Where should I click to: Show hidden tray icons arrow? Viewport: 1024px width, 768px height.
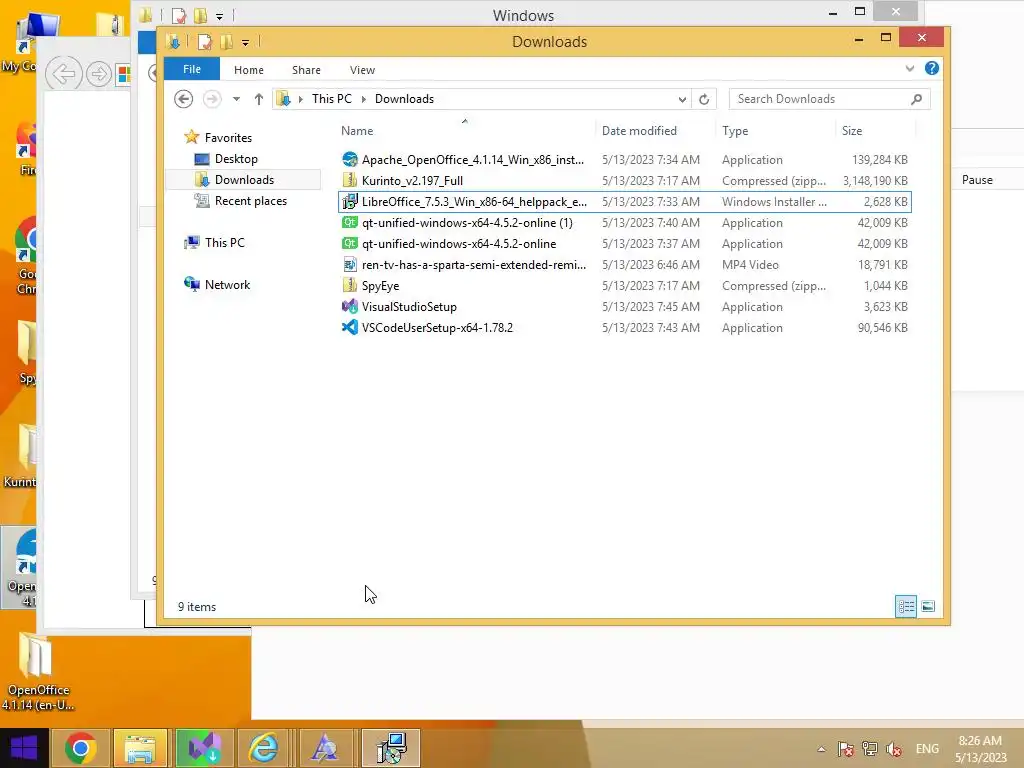(x=821, y=749)
